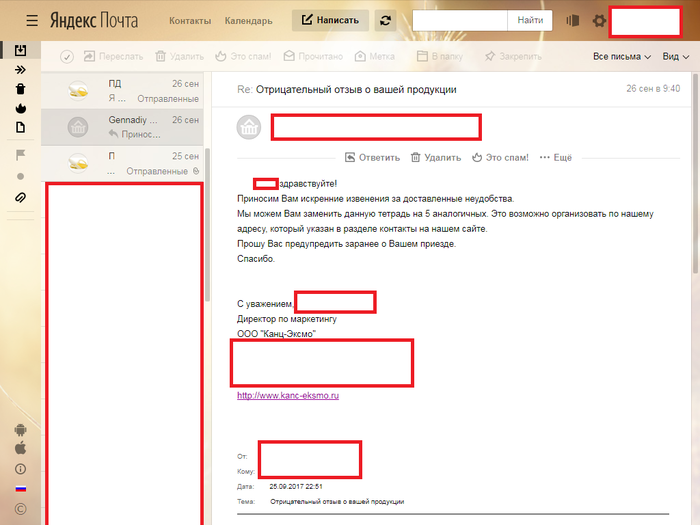Open the hamburger menu beside Яндекс Почта
Screen dimensions: 700x525
[33, 20]
